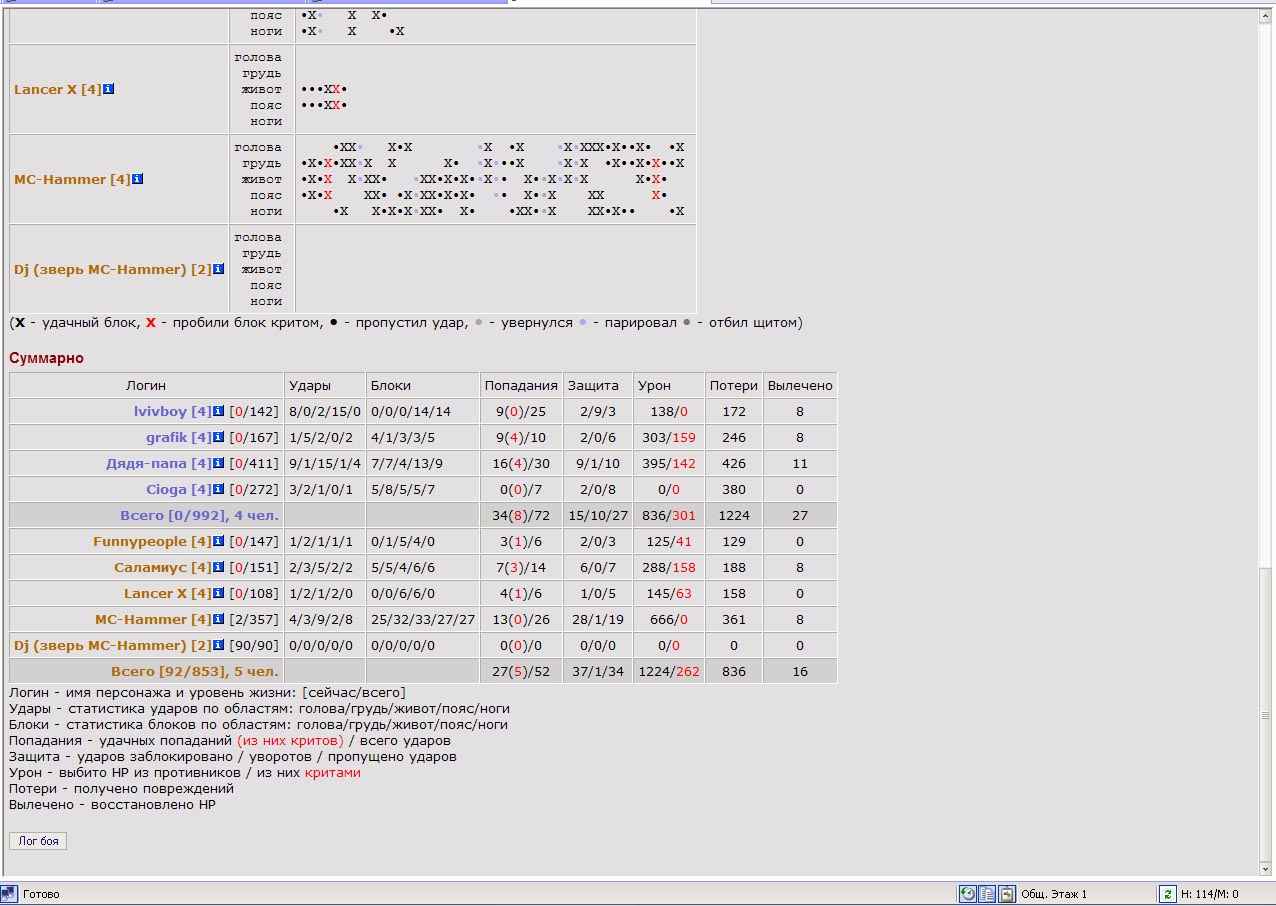Click info icon next to Cioga [4]
Screen dimensions: 1276x906
point(219,489)
